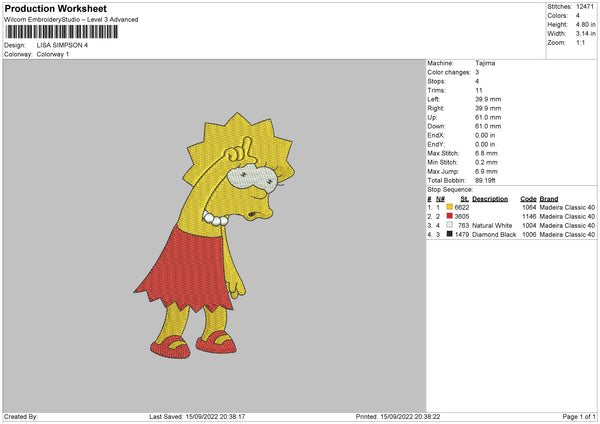This screenshot has height=424, width=600.
Task: Click the 'Trims:' value '11'
Action: click(479, 90)
